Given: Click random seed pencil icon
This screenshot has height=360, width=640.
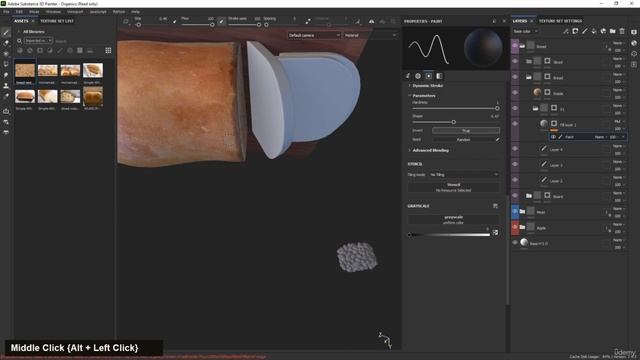Looking at the screenshot, I should [497, 140].
